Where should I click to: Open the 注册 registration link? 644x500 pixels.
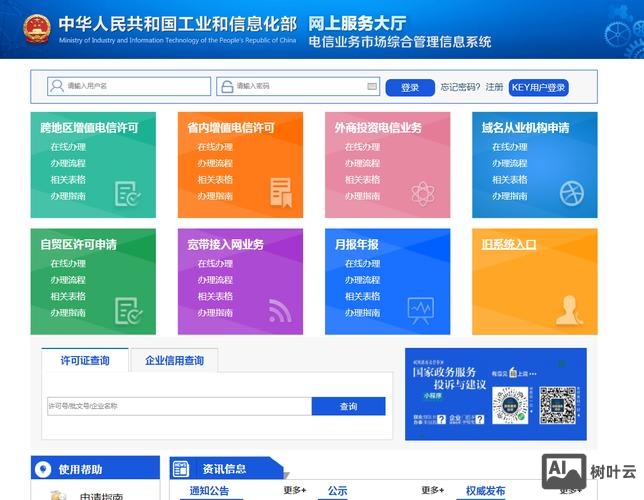(494, 87)
